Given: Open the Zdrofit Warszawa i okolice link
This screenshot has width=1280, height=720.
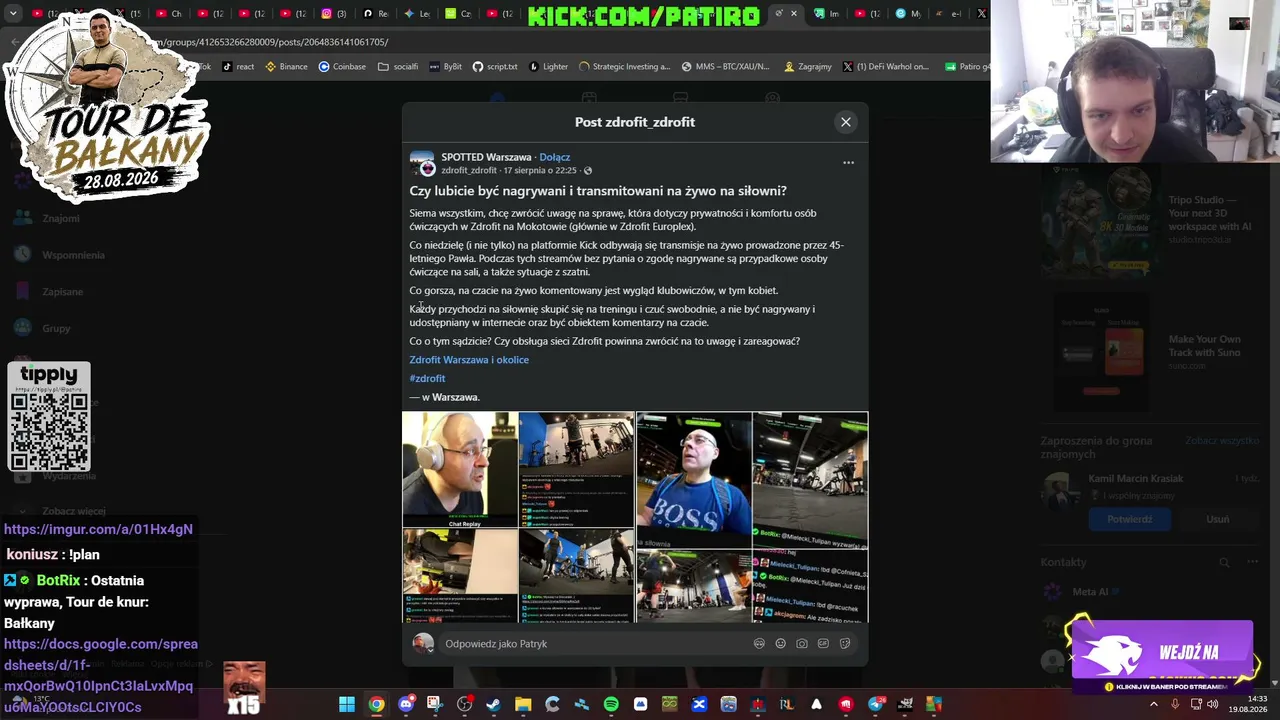Looking at the screenshot, I should tap(469, 360).
